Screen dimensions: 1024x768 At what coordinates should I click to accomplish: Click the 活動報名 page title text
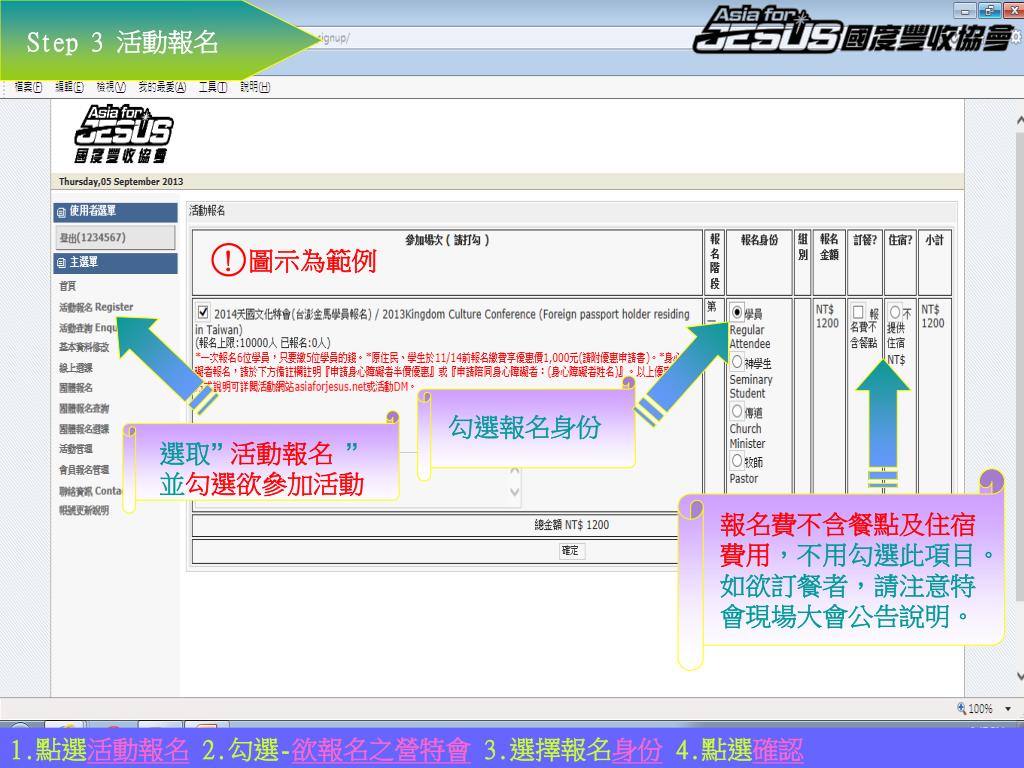click(207, 210)
